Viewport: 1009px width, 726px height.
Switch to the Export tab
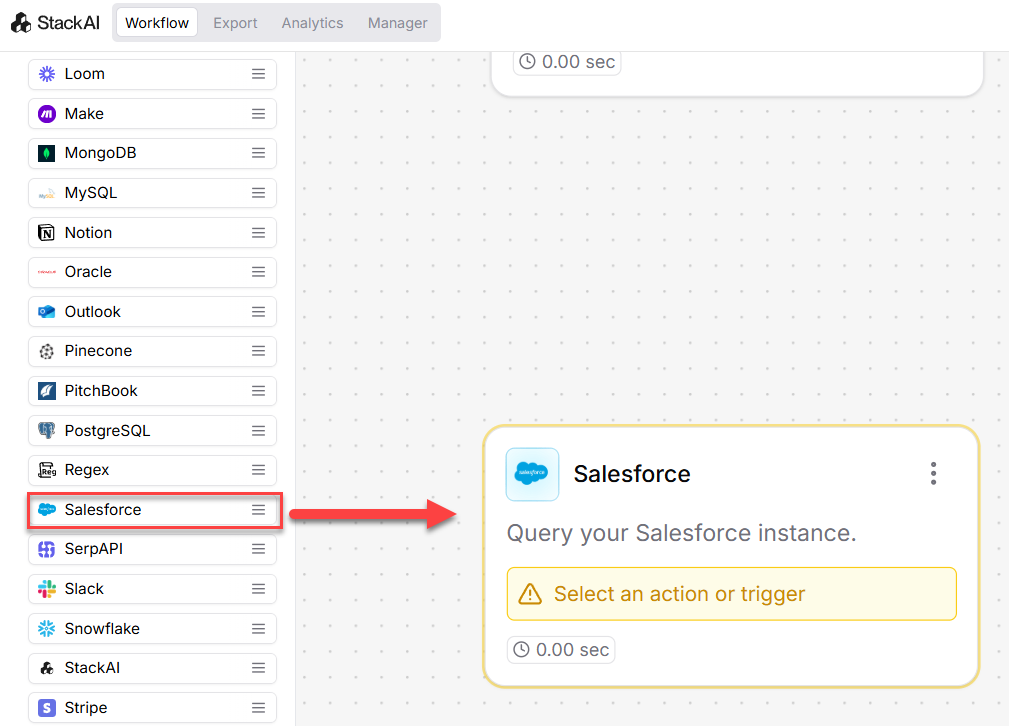coord(235,23)
